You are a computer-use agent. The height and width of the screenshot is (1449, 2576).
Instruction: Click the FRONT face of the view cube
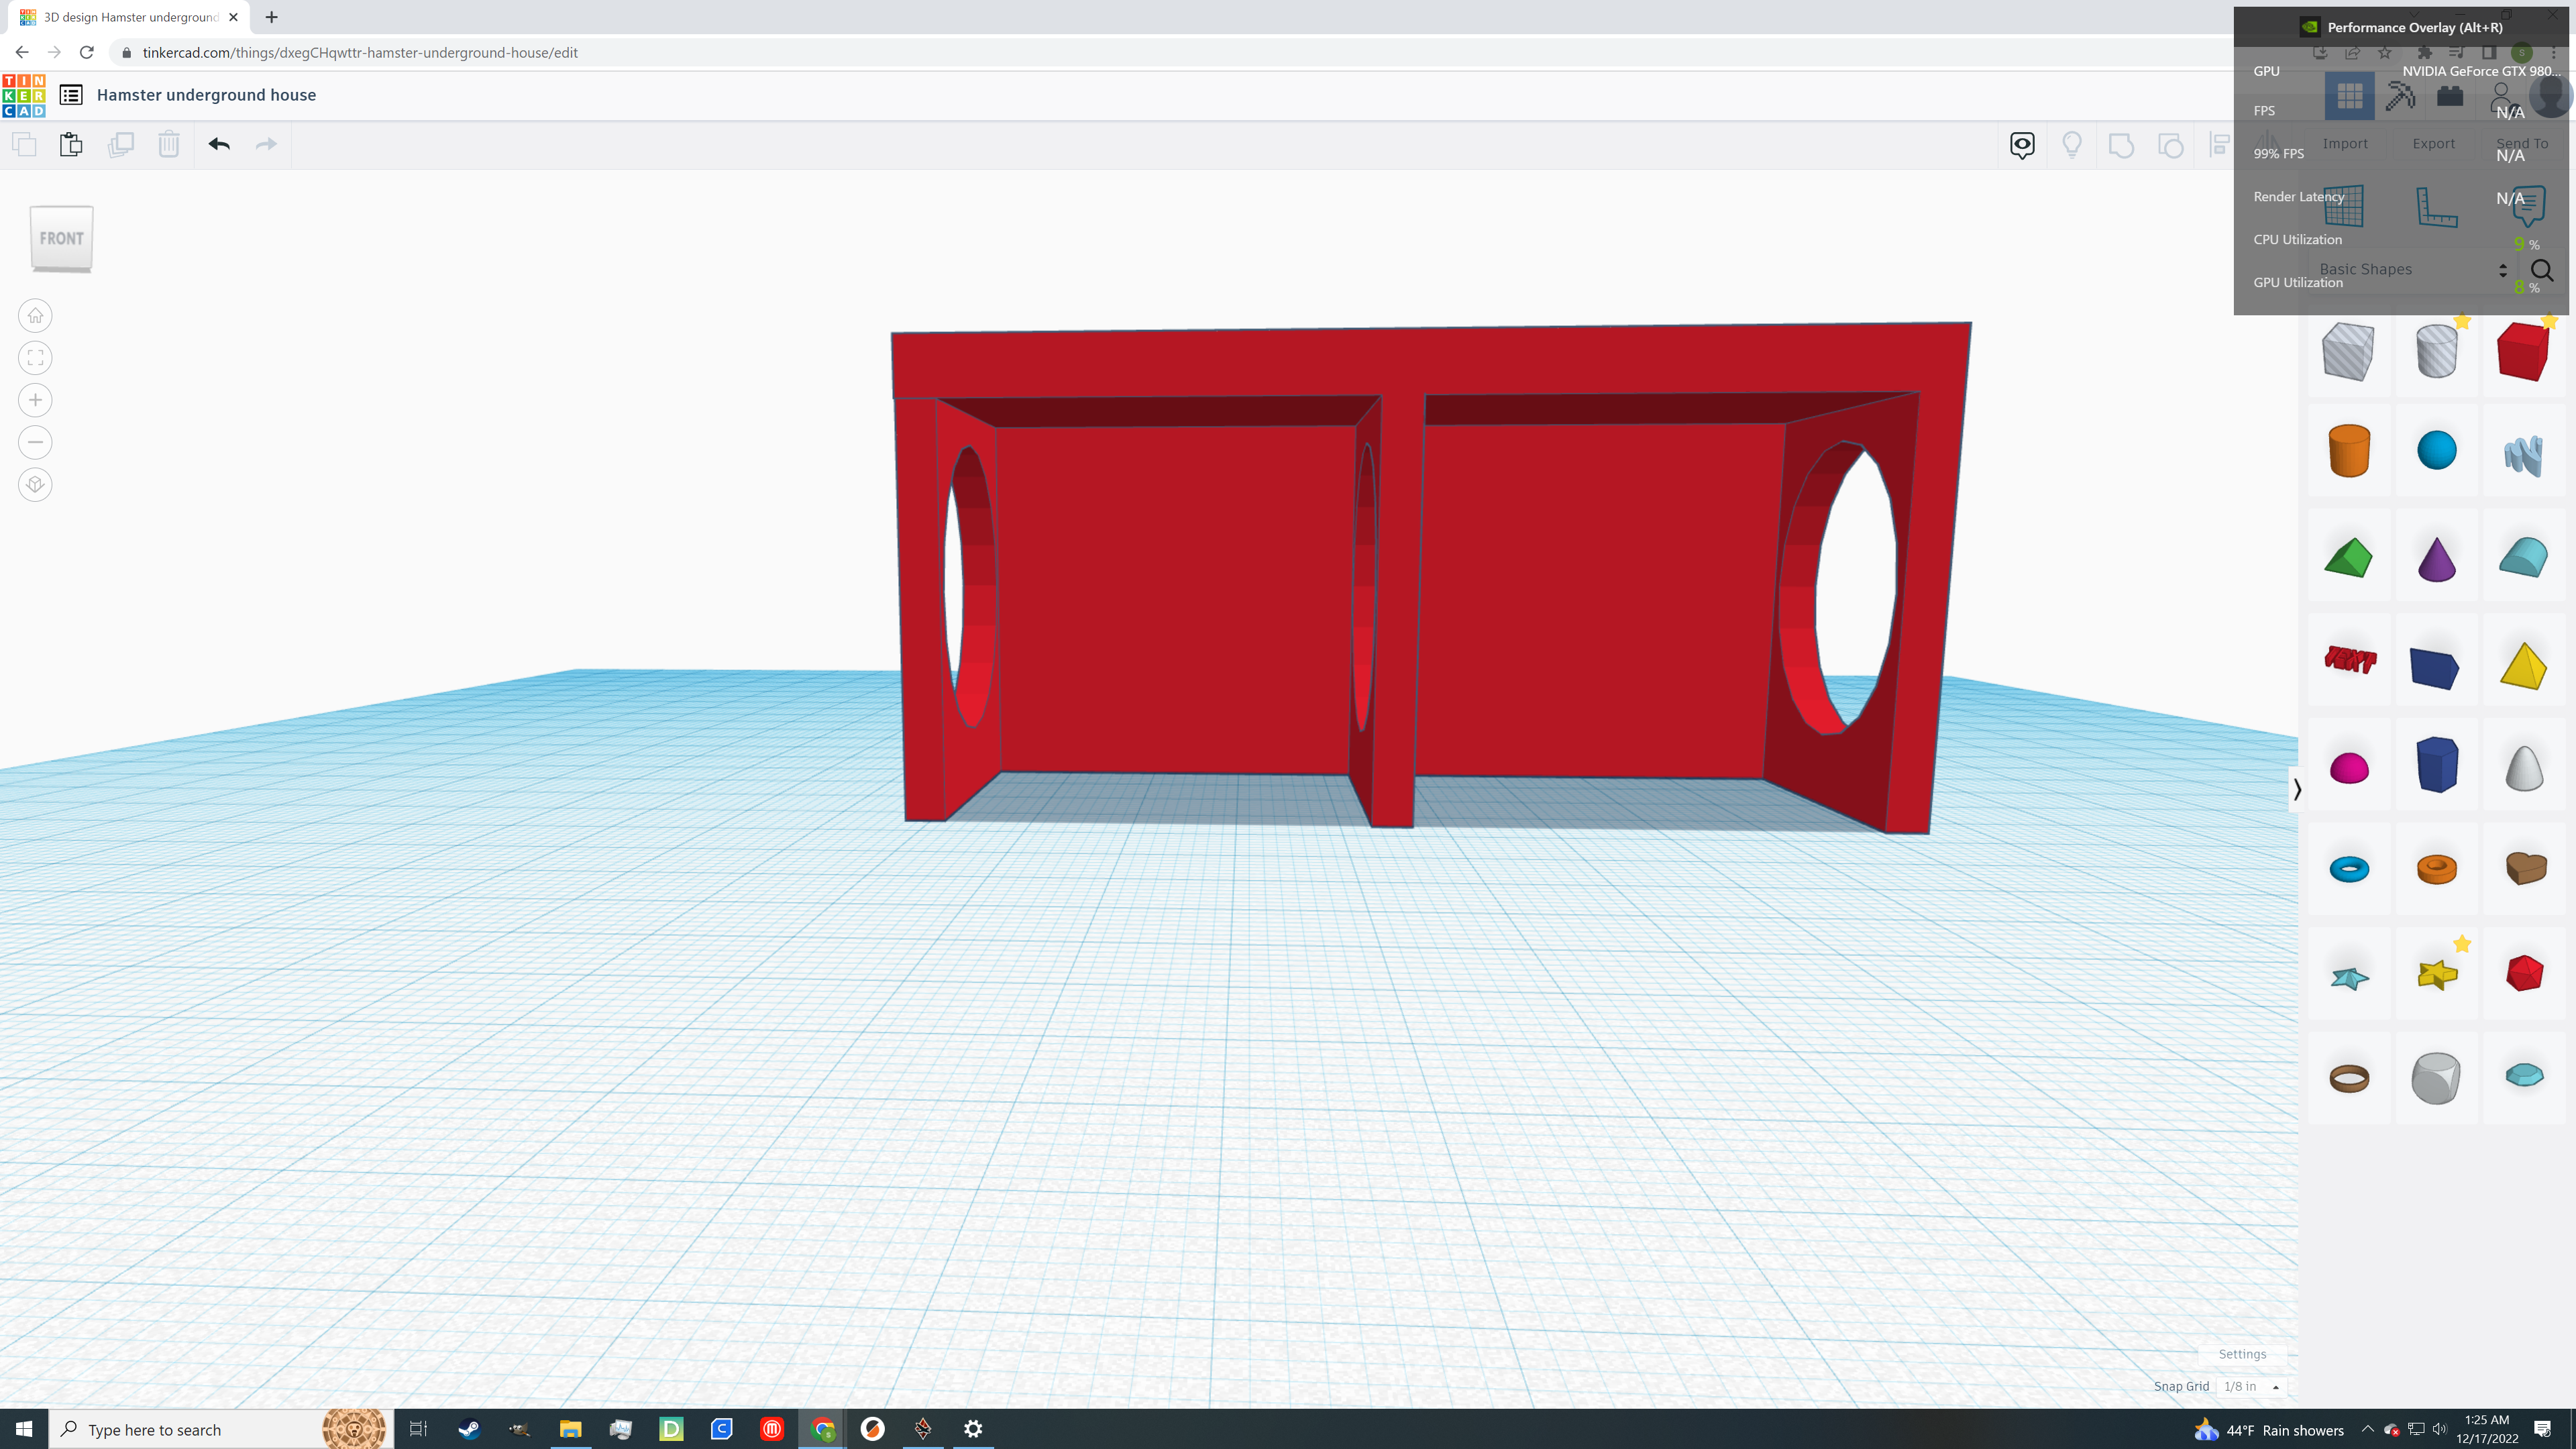(x=62, y=238)
